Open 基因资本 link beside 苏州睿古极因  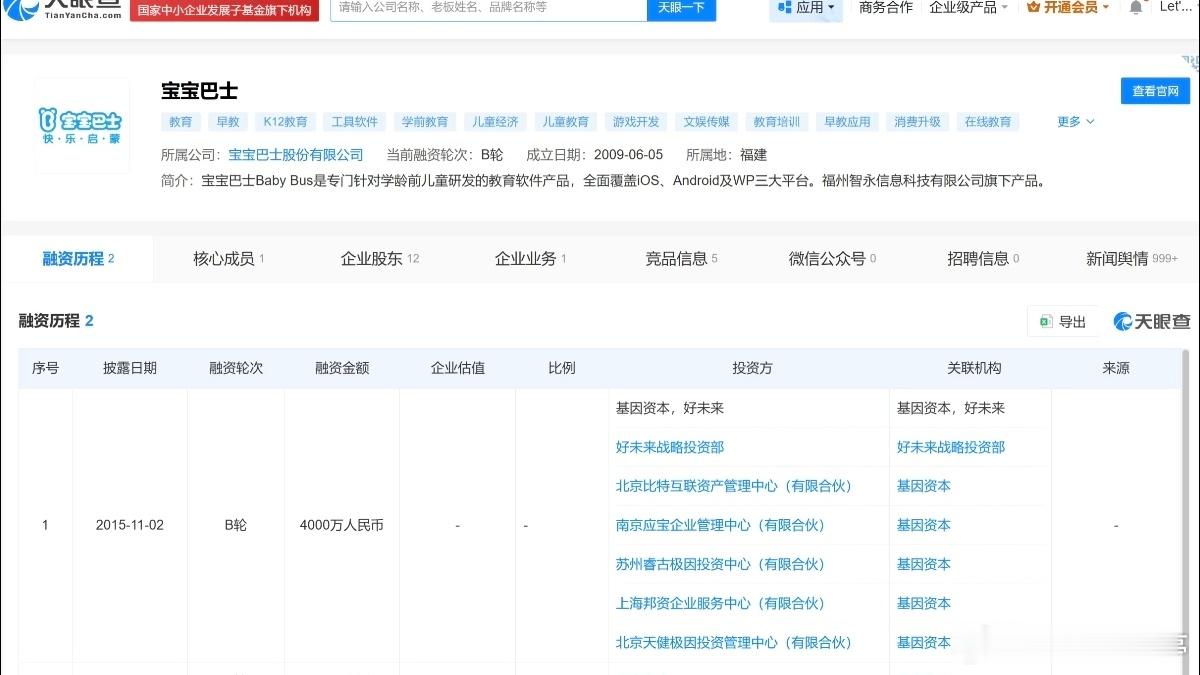tap(924, 564)
